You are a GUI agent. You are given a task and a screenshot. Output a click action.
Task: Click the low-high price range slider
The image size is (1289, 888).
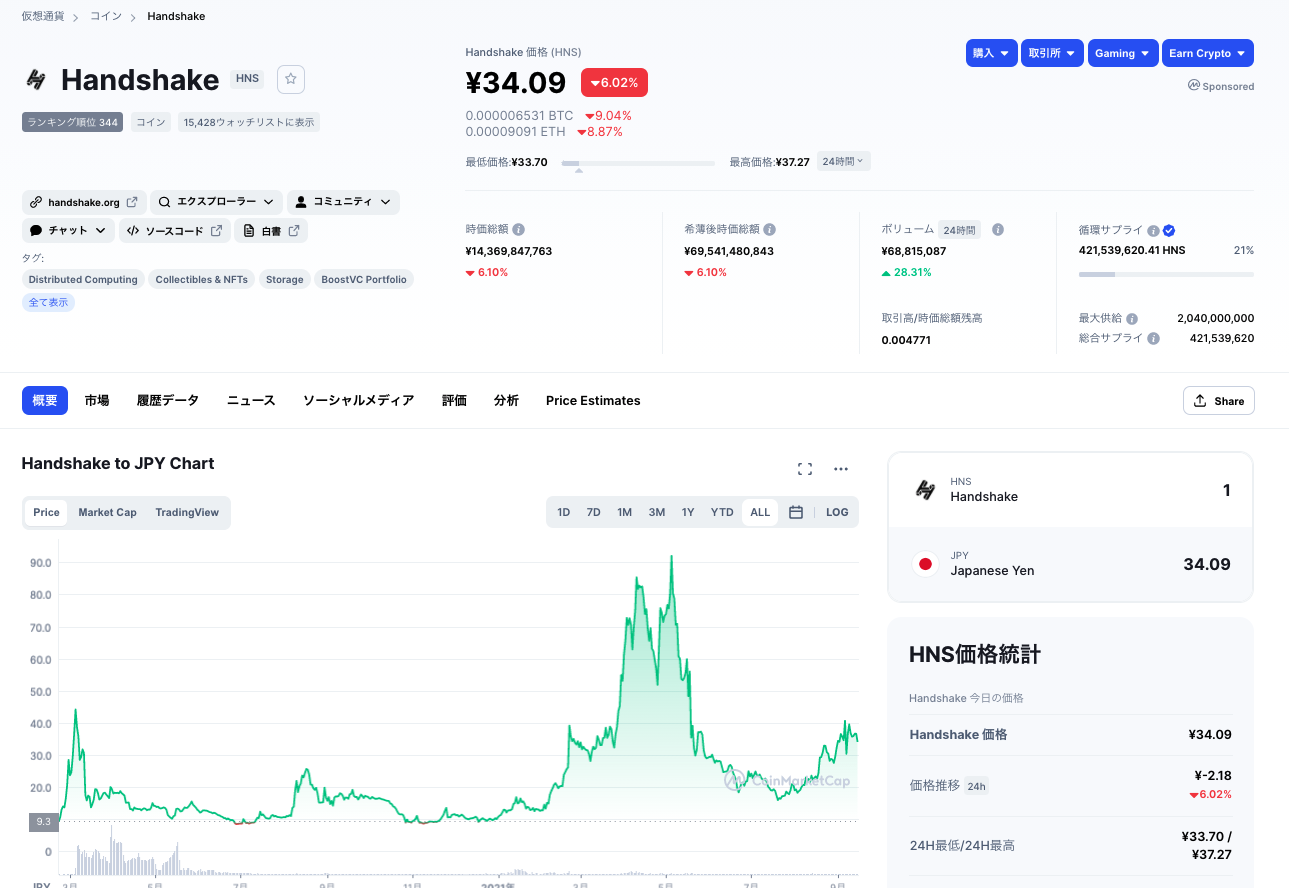click(638, 162)
